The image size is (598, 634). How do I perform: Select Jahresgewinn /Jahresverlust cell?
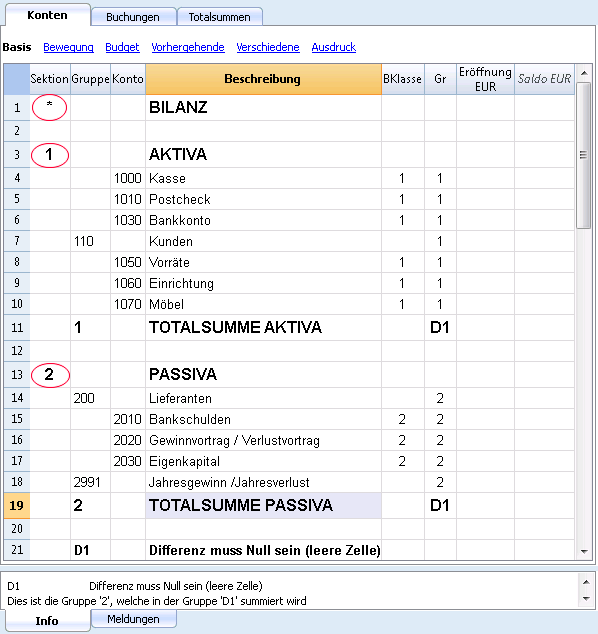tap(263, 482)
